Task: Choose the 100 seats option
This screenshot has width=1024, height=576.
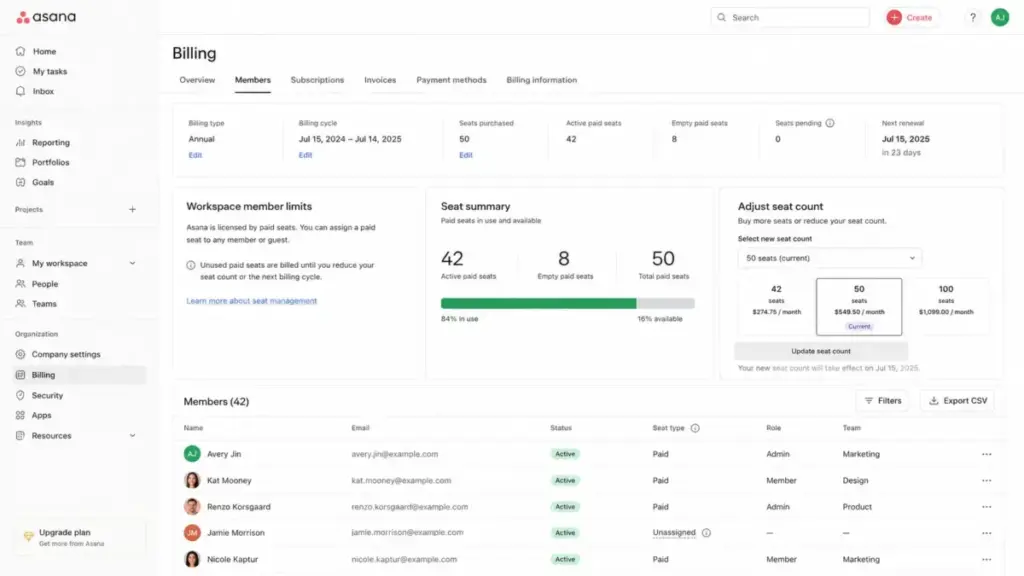Action: tap(946, 306)
